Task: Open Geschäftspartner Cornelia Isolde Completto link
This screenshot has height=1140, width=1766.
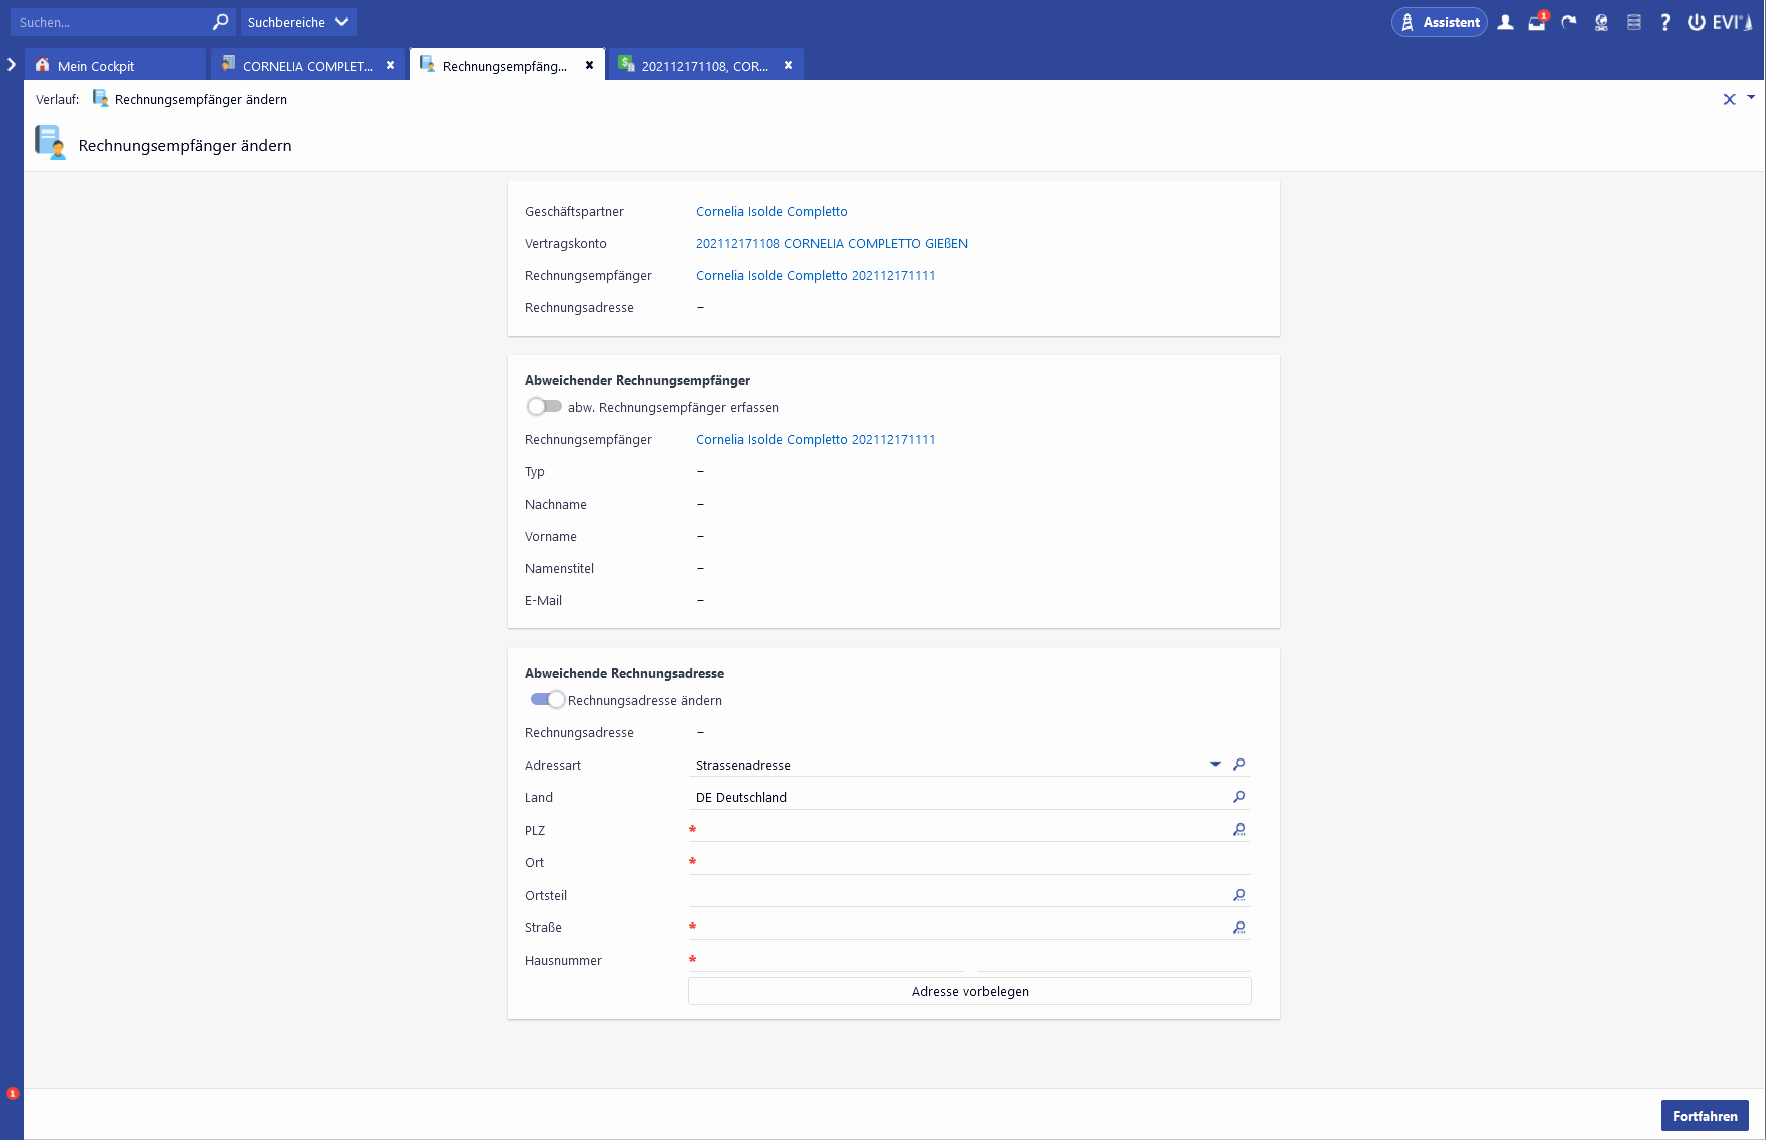Action: point(771,212)
